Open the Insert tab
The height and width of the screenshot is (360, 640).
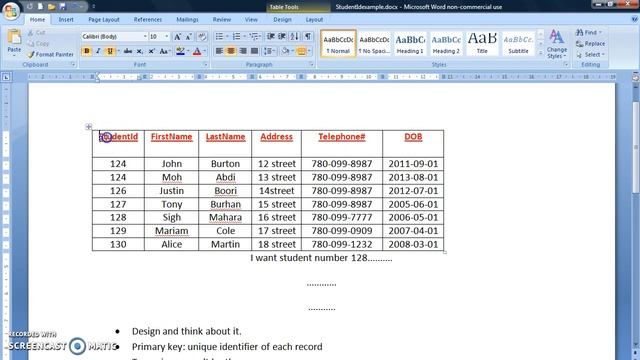[66, 20]
